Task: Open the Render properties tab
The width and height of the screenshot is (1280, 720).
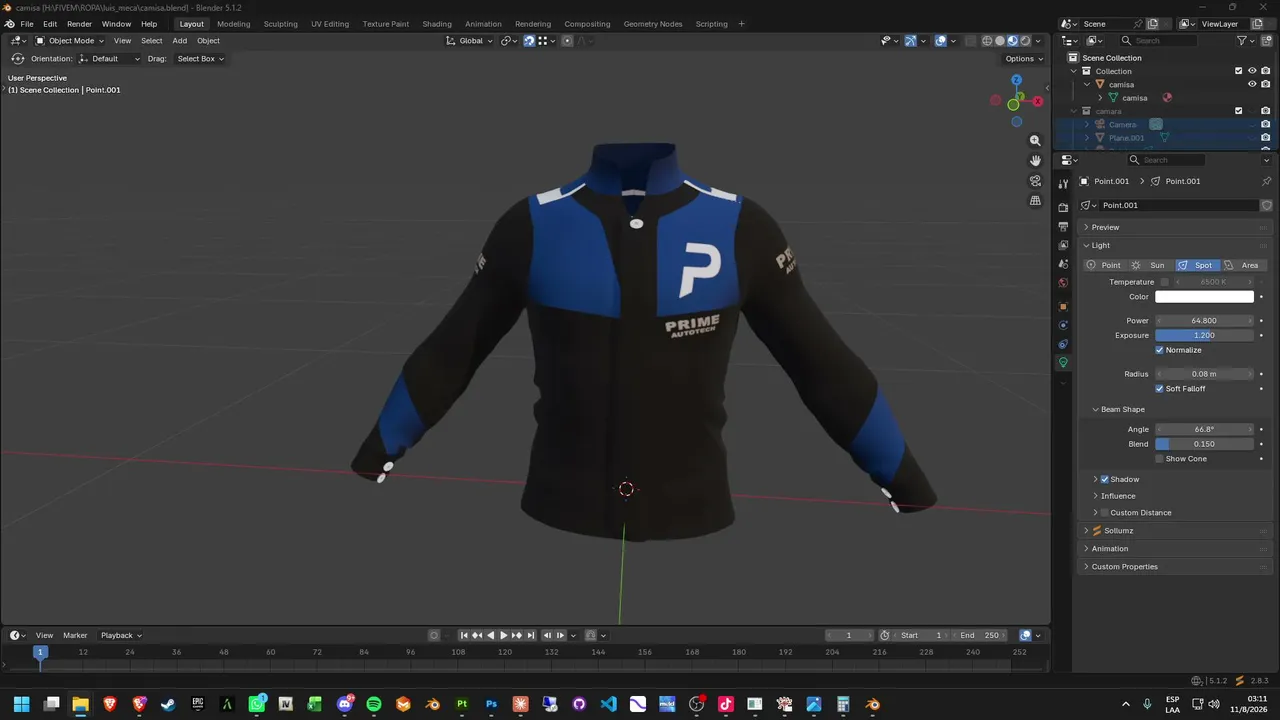Action: tap(1063, 207)
